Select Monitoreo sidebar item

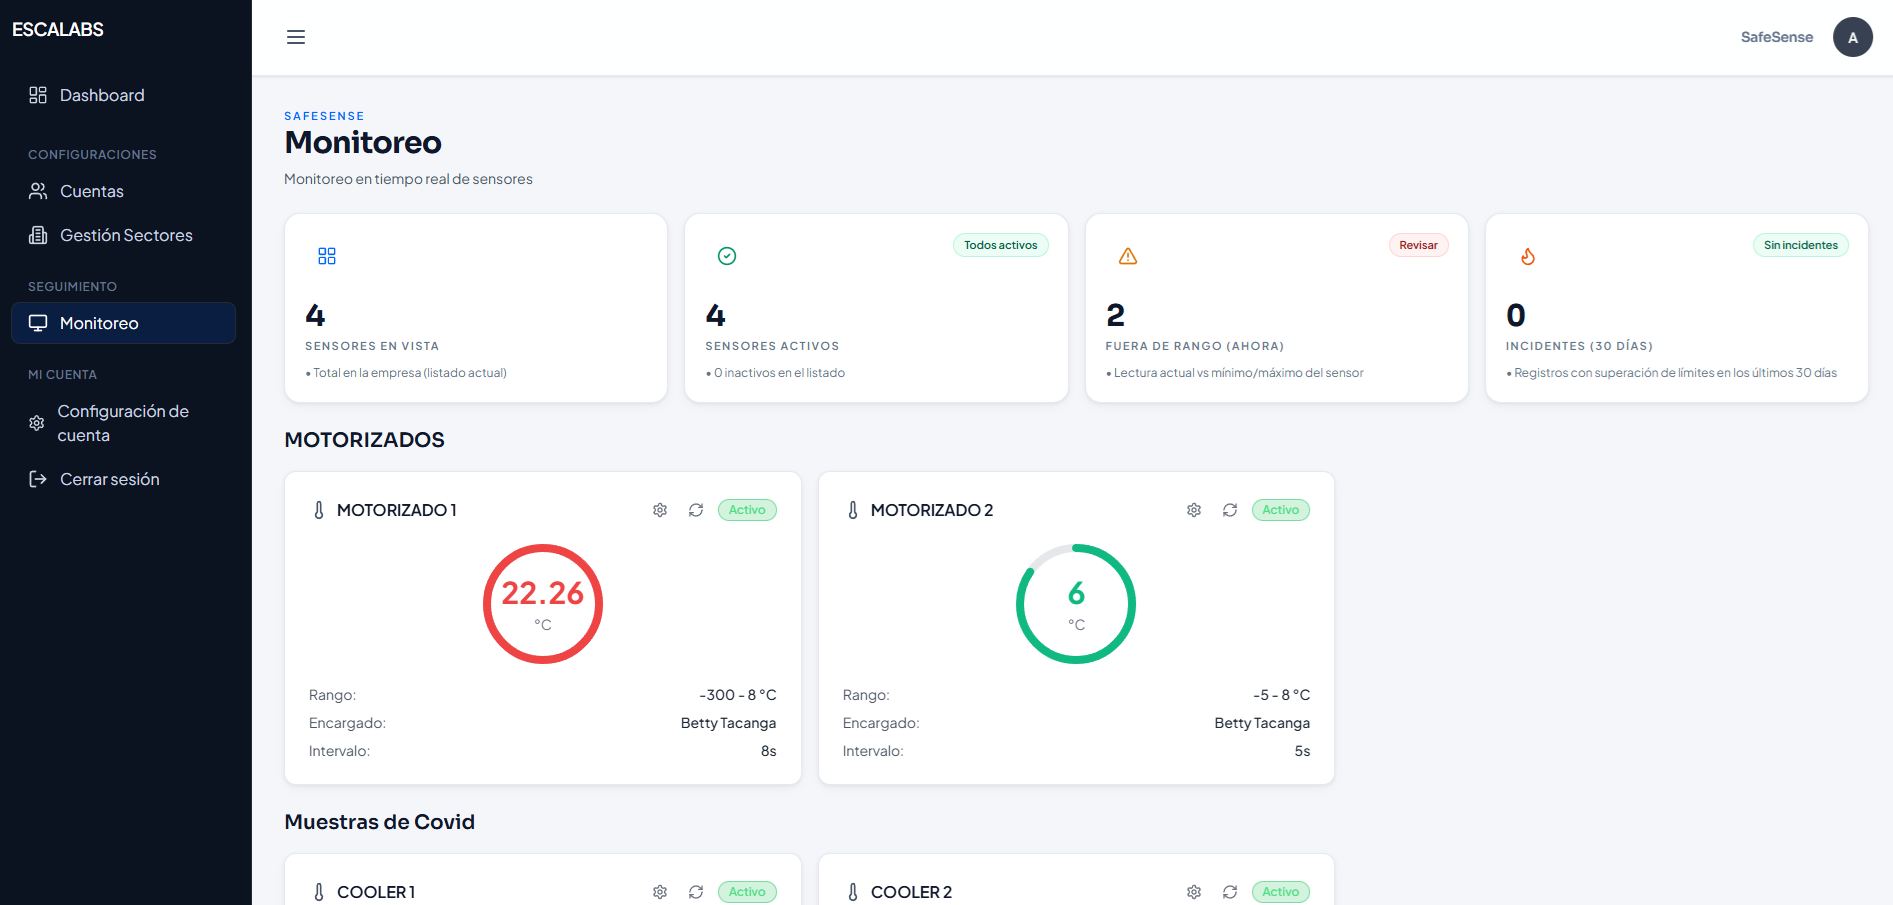tap(124, 323)
